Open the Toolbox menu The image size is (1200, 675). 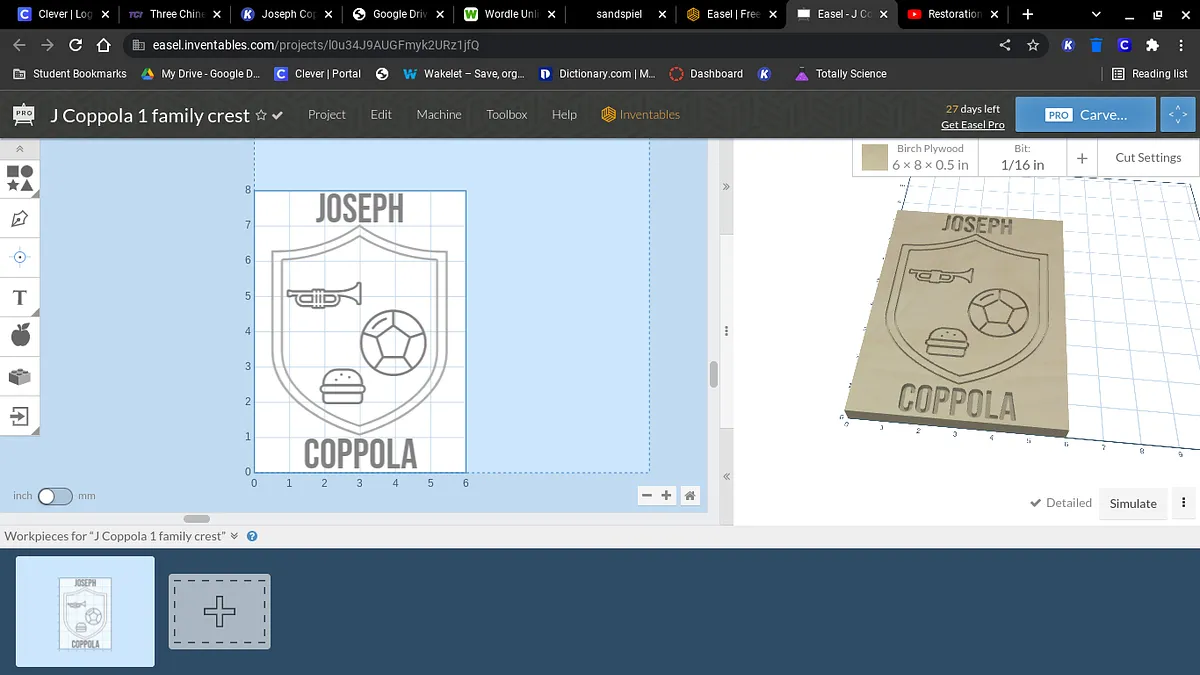pos(506,115)
